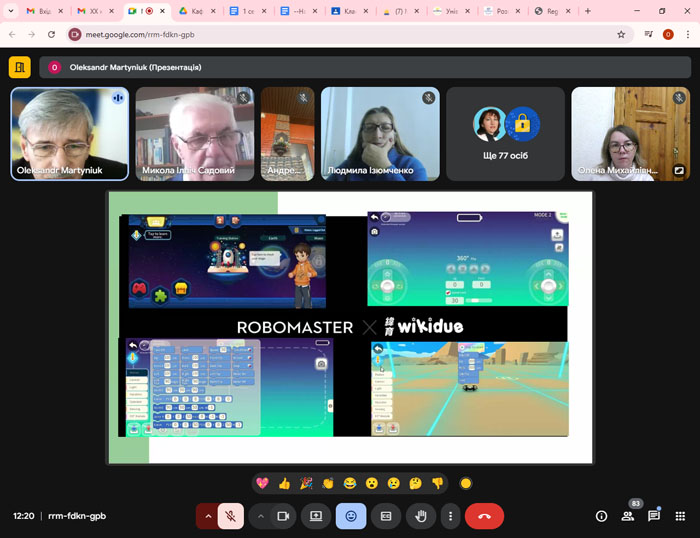700x538 pixels.
Task: Open chat with everyone panel
Action: pyautogui.click(x=654, y=516)
